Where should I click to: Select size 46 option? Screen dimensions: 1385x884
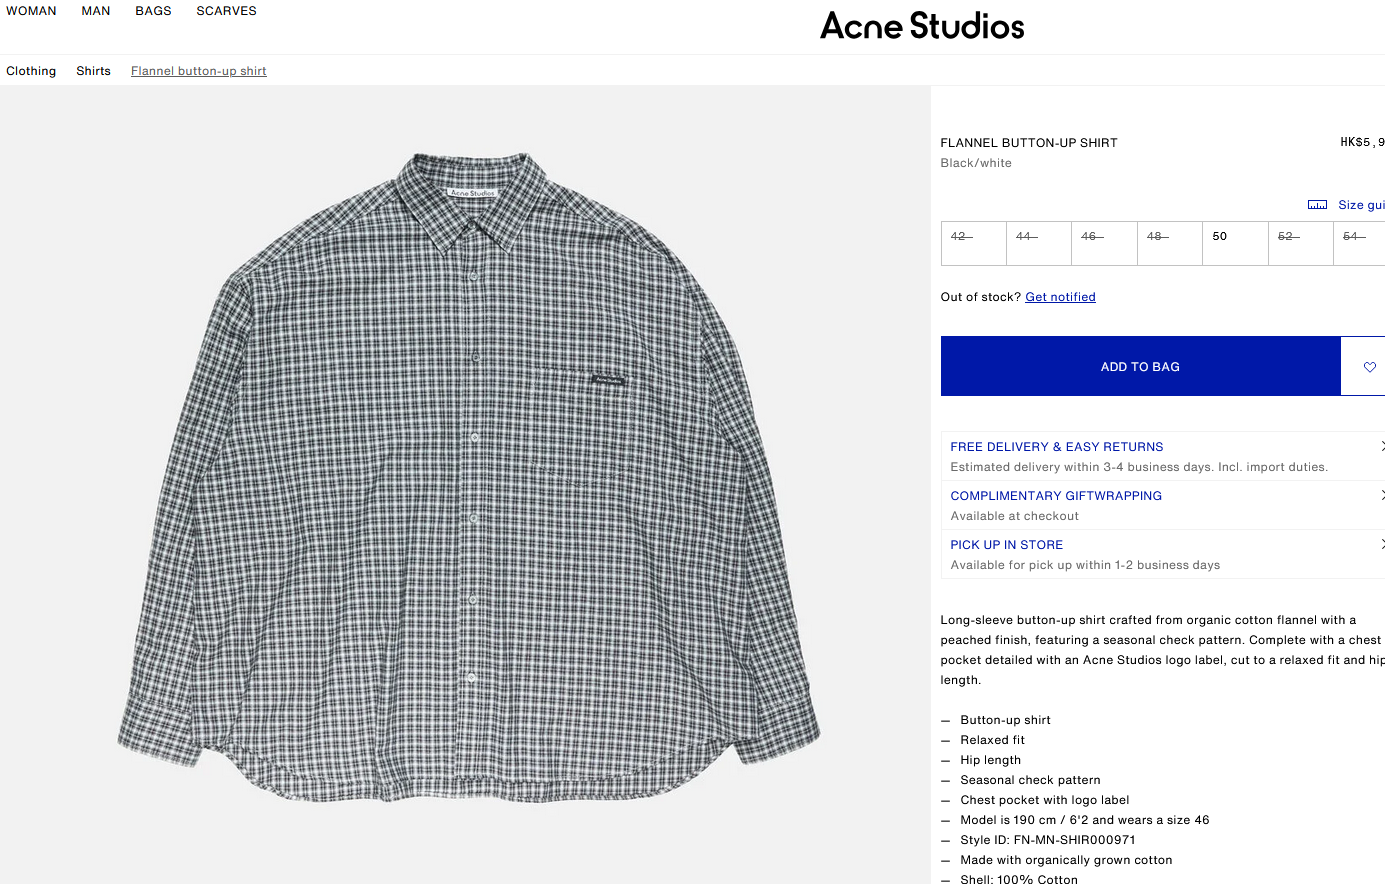pos(1103,243)
